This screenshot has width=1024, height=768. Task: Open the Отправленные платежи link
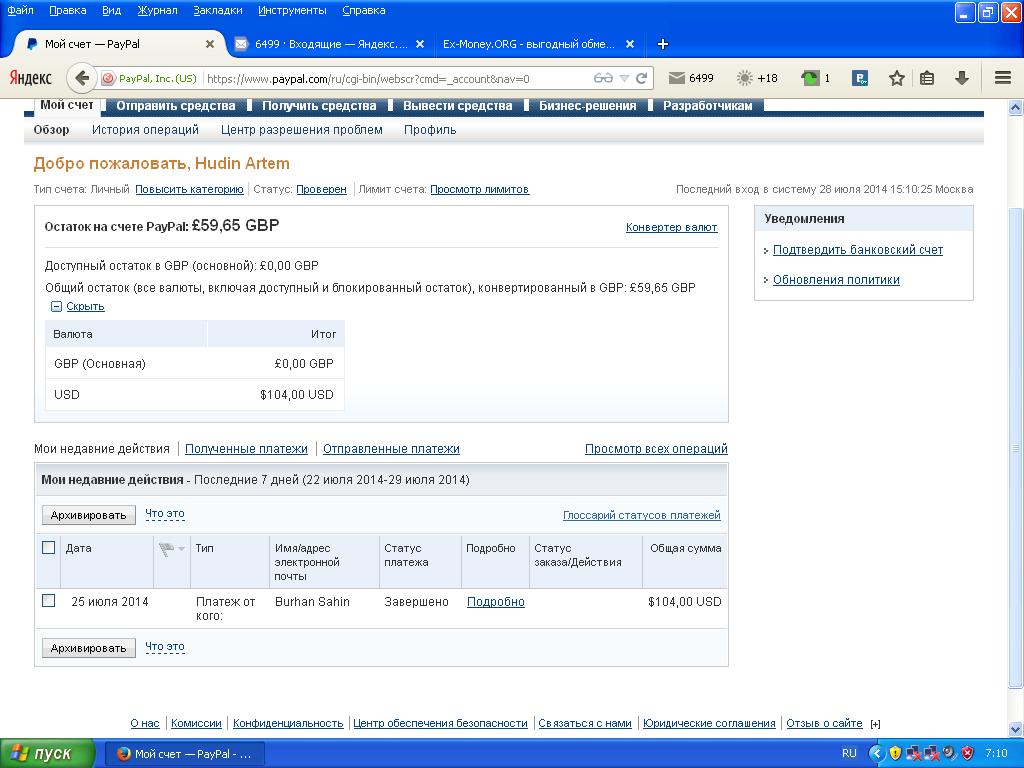tap(391, 449)
